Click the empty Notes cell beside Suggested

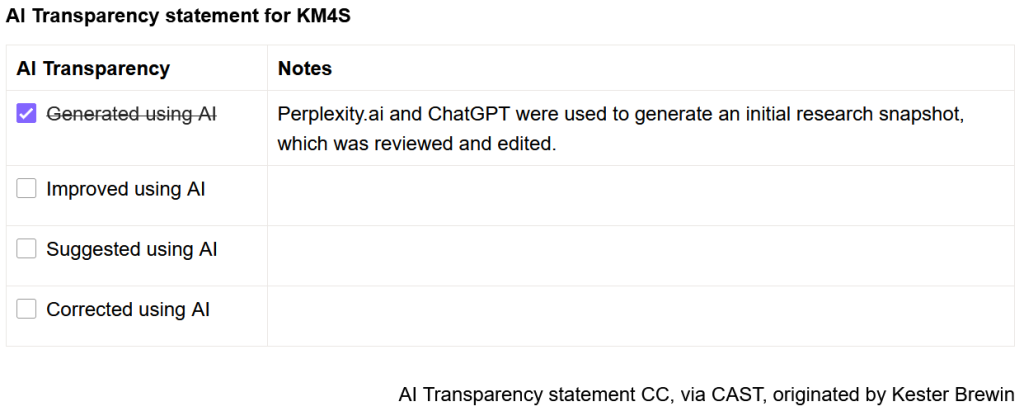[x=640, y=256]
